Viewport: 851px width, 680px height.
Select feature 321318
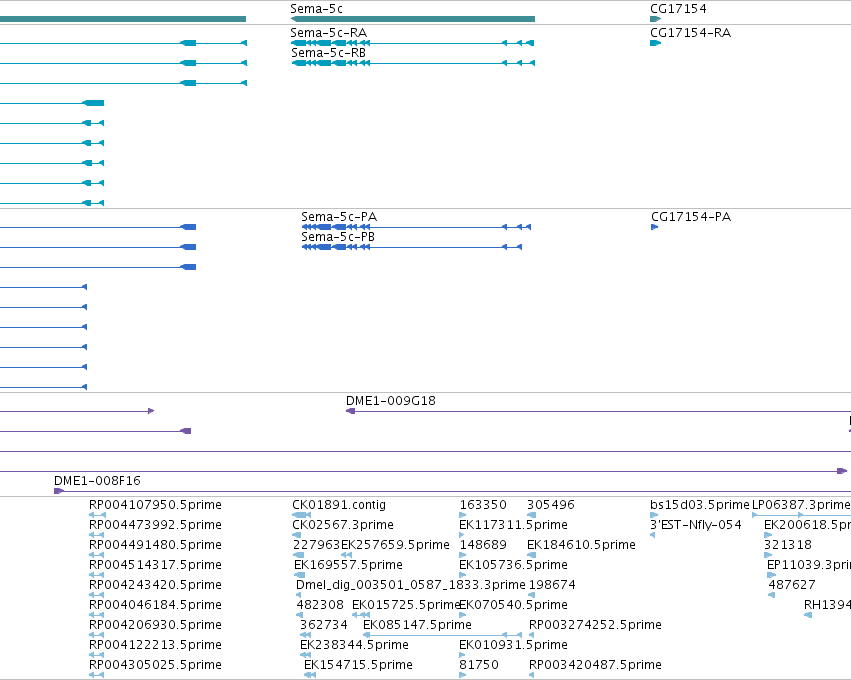pos(788,544)
